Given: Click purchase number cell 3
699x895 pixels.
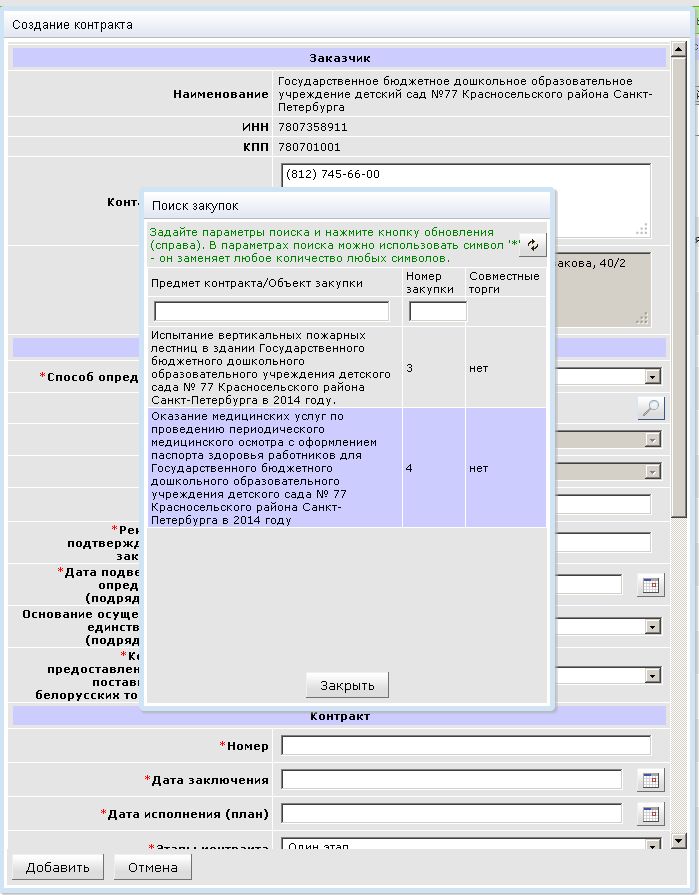Looking at the screenshot, I should click(434, 368).
